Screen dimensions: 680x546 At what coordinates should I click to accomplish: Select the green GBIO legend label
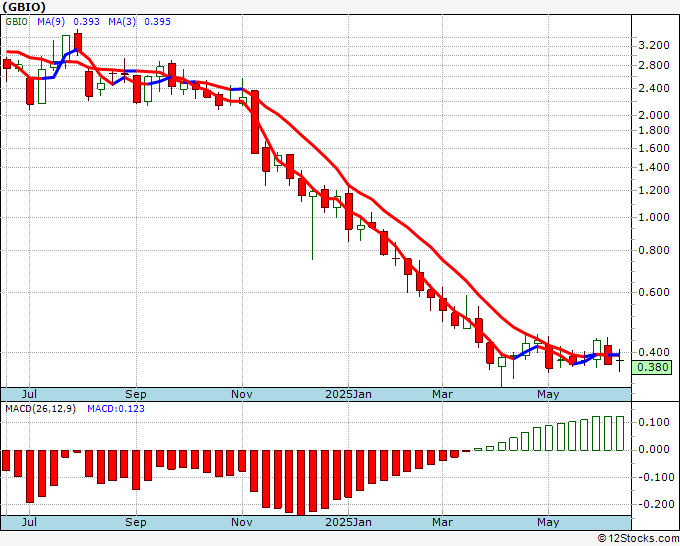coord(16,22)
